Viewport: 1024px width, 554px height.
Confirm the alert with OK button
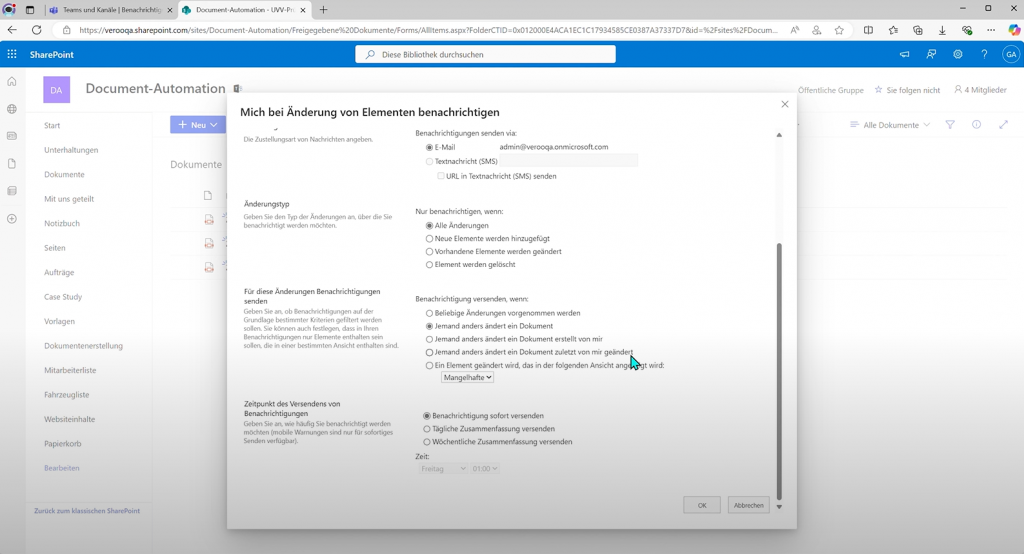coord(702,505)
